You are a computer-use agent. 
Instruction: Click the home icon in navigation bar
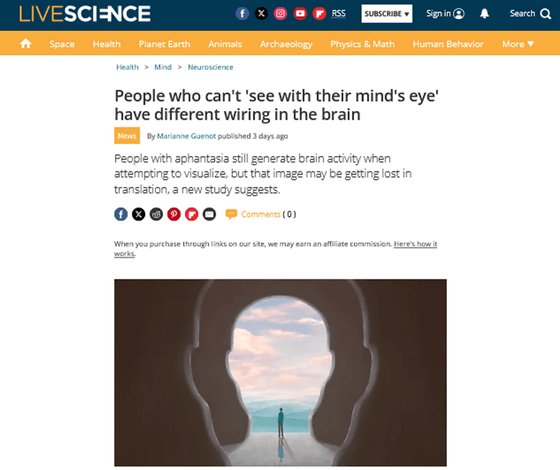tap(26, 44)
